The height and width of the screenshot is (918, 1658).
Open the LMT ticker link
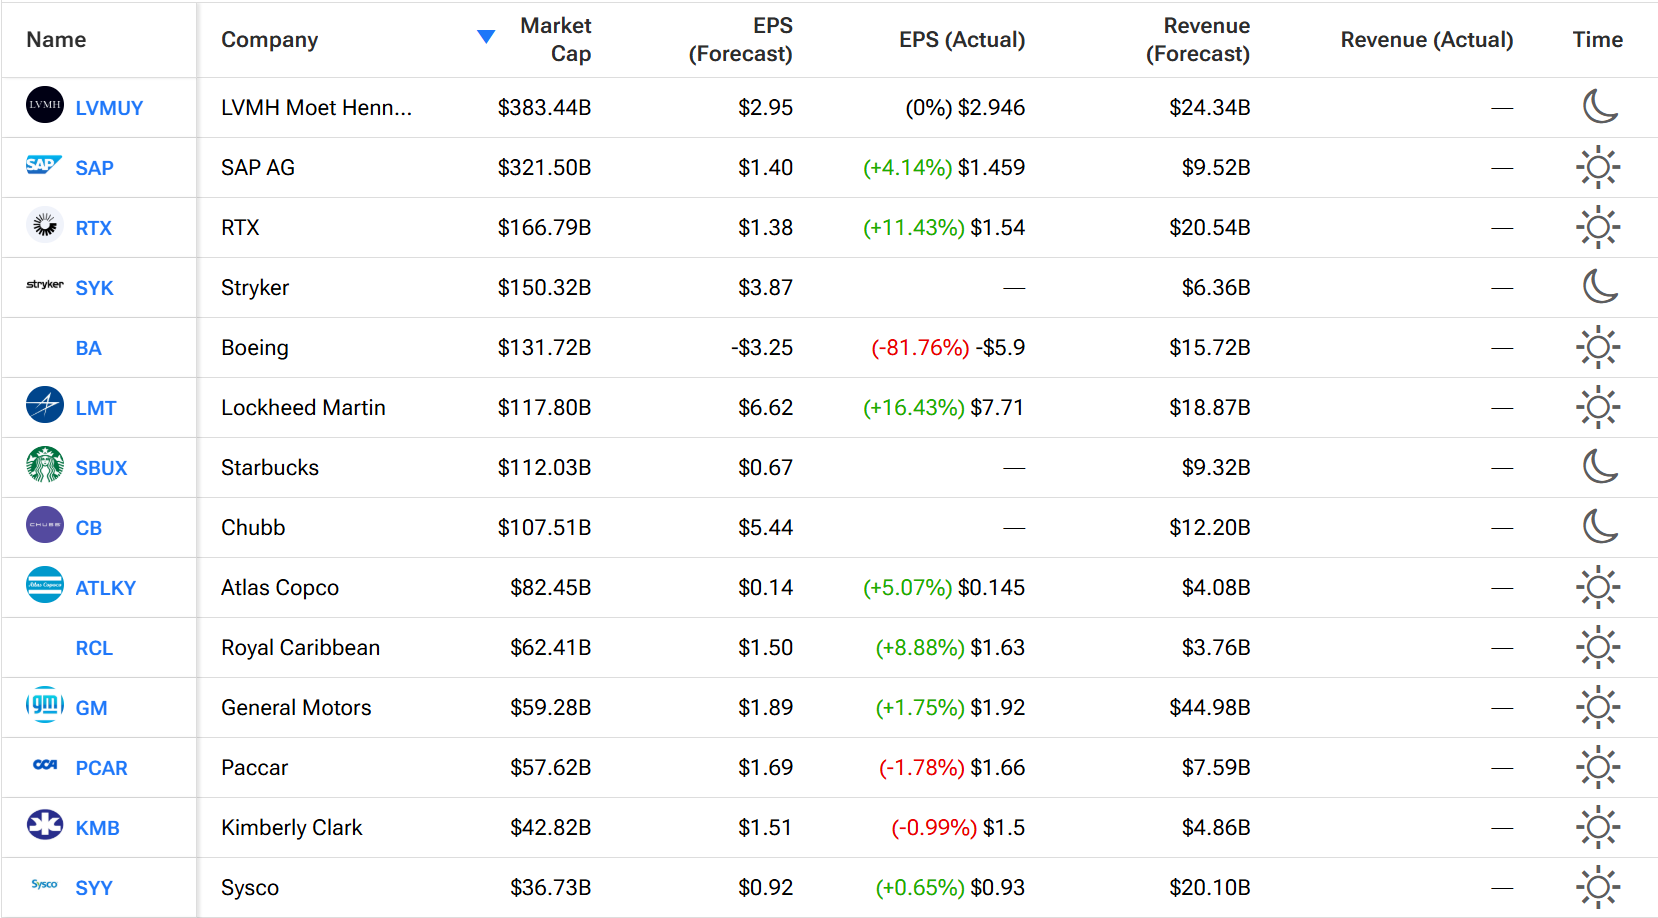coord(96,408)
